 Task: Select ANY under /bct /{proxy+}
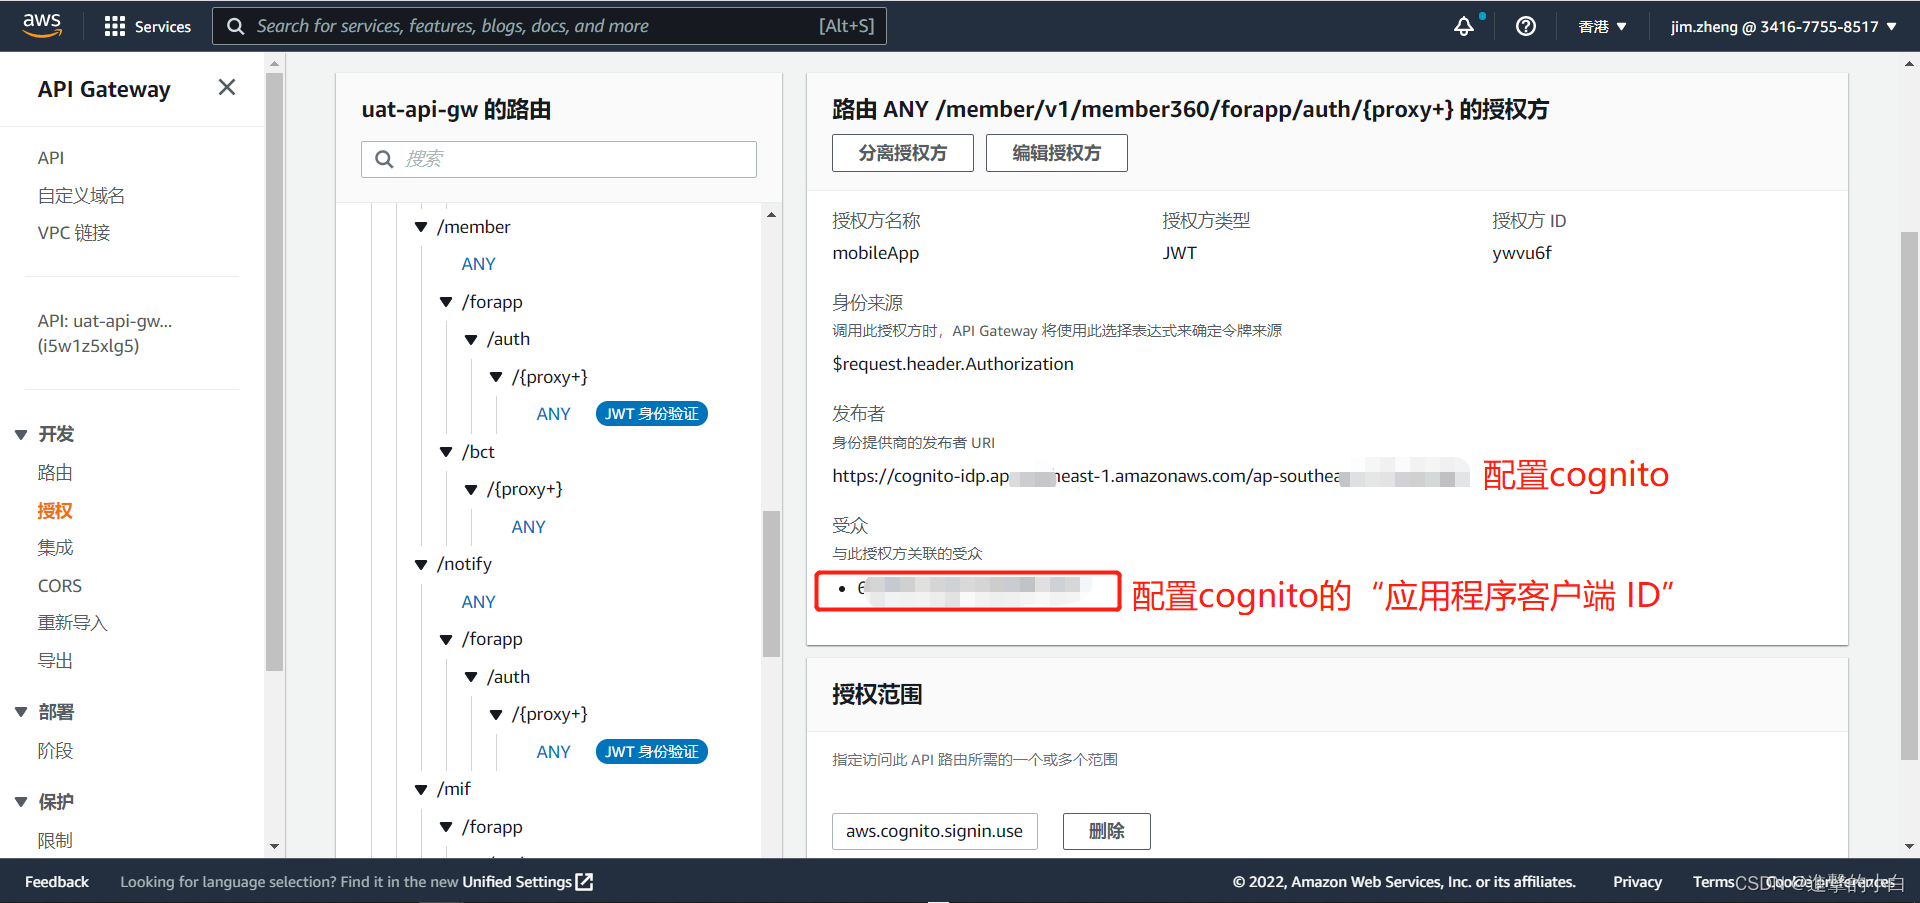(x=528, y=527)
